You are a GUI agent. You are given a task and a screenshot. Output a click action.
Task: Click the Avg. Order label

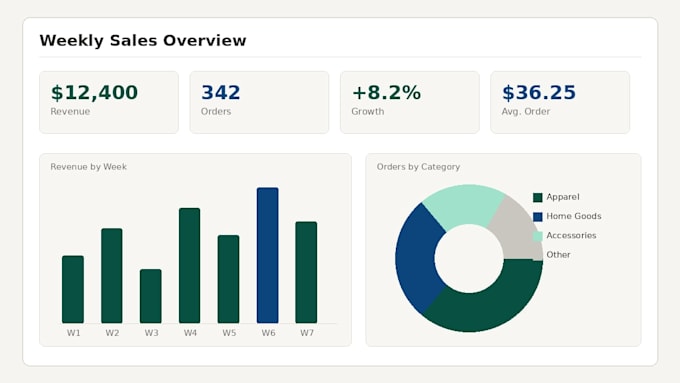526,111
